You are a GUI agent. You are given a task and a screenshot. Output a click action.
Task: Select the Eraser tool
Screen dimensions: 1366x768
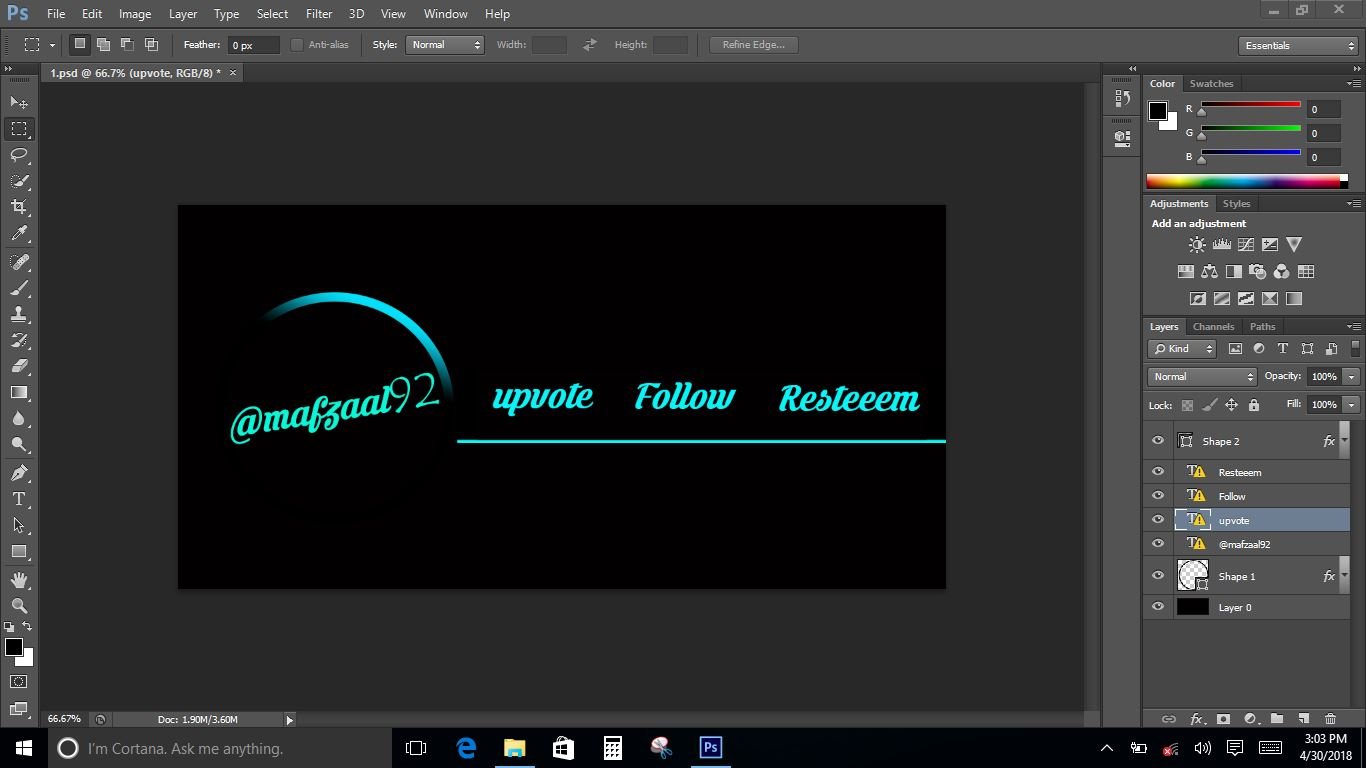(x=19, y=366)
